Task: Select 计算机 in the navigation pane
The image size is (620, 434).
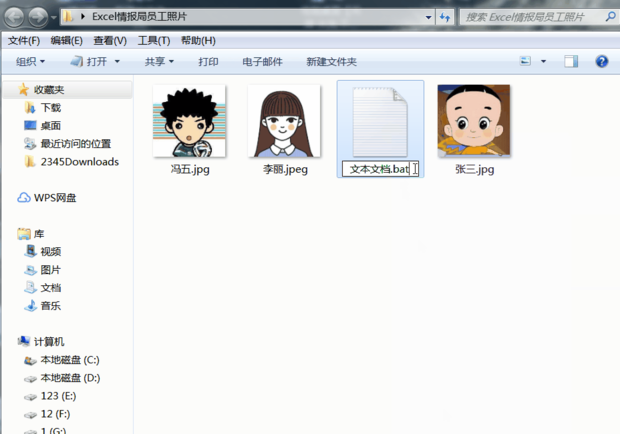Action: coord(49,342)
